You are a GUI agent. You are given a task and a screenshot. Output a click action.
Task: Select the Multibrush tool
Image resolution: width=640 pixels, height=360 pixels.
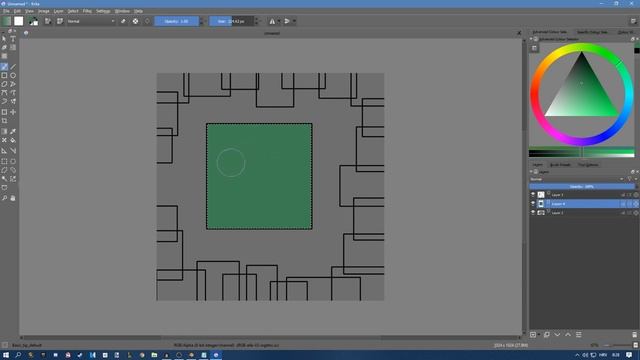13,101
